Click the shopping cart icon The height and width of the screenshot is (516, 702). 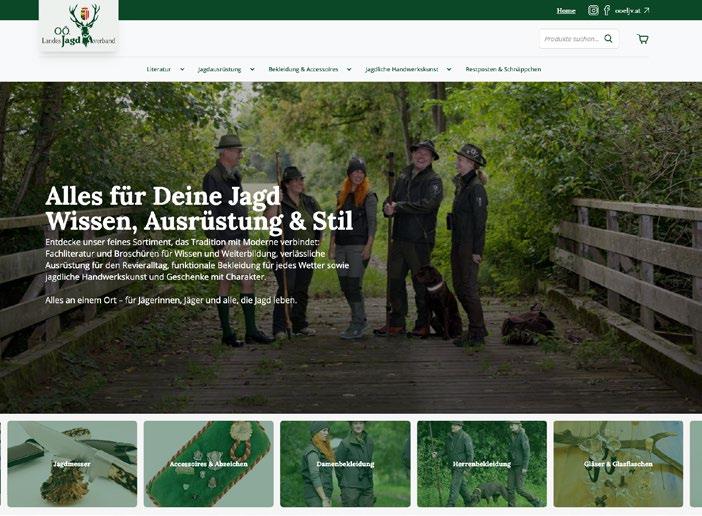(643, 39)
